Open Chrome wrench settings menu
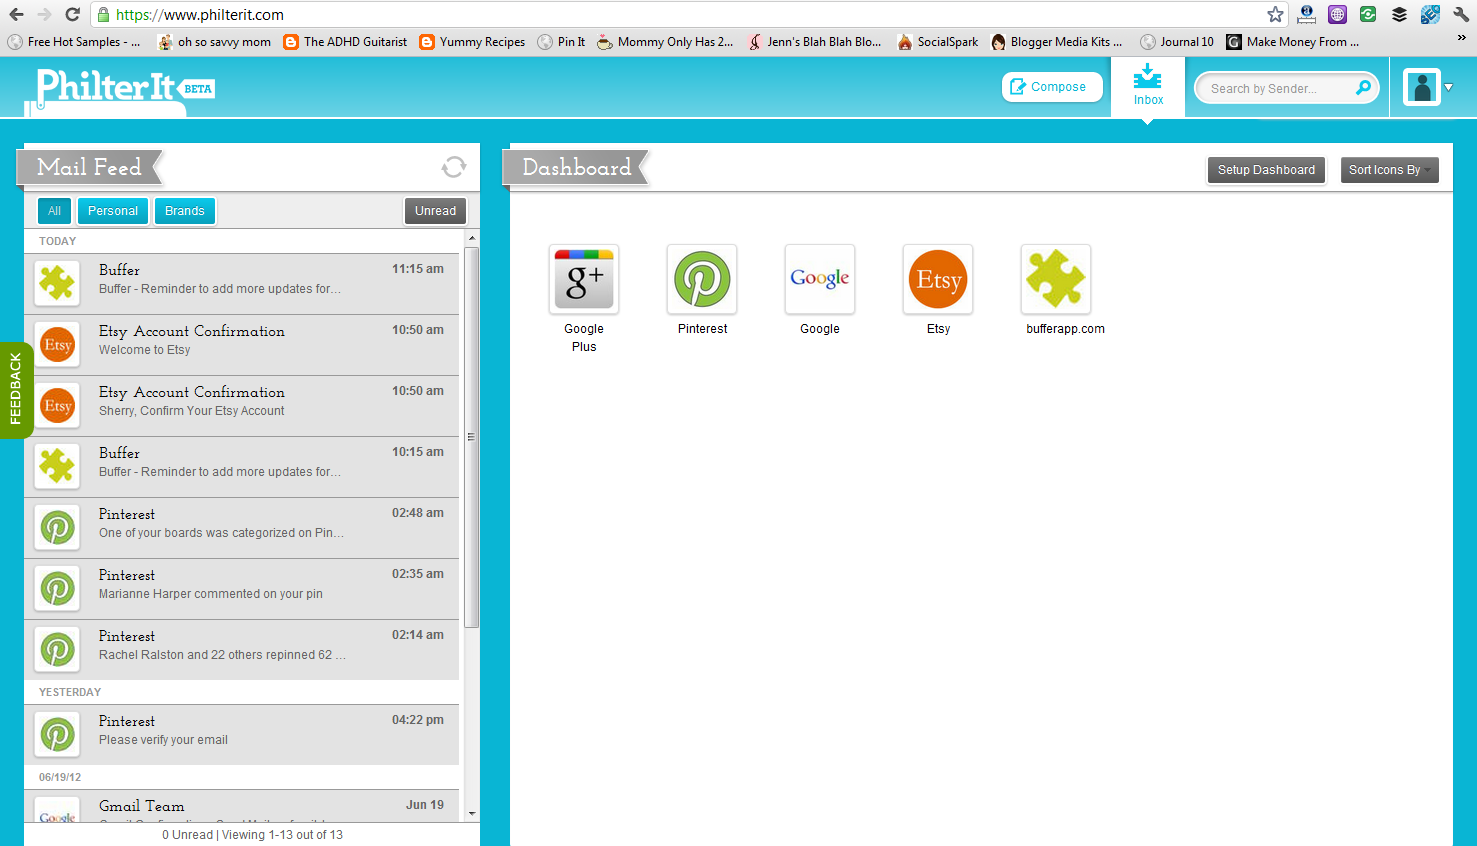This screenshot has height=846, width=1477. tap(1461, 14)
